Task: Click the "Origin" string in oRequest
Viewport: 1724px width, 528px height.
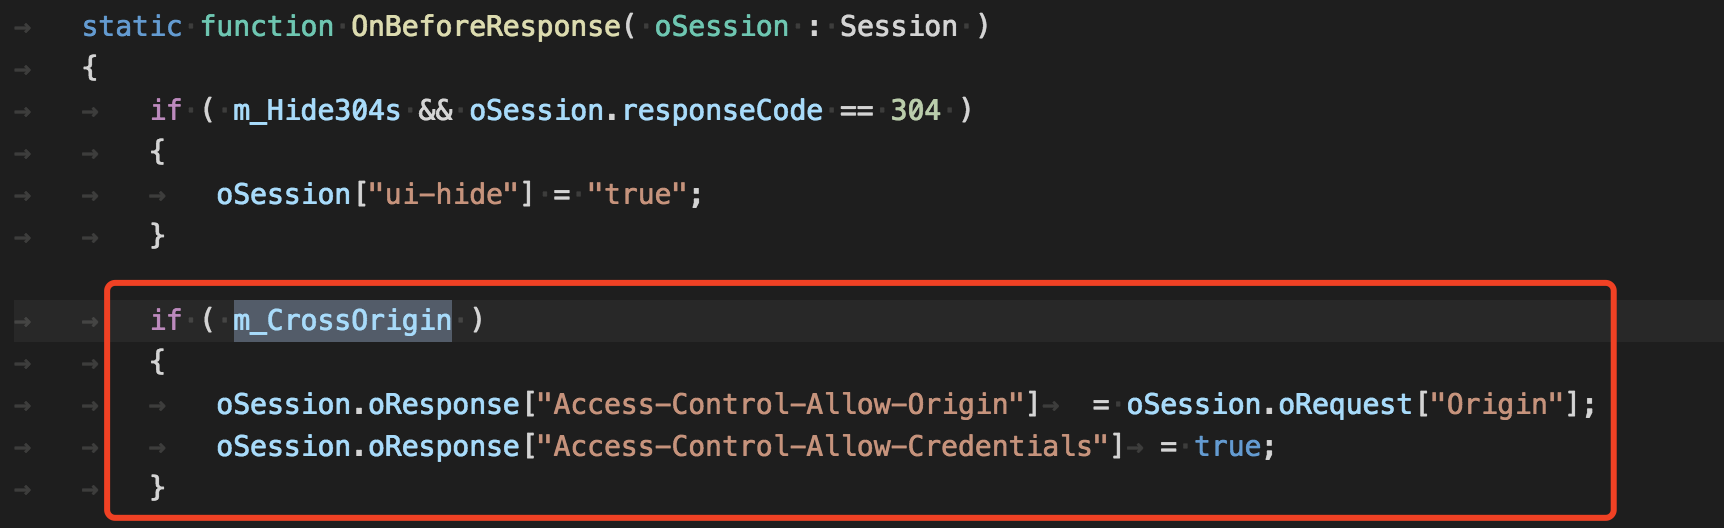Action: 1496,404
